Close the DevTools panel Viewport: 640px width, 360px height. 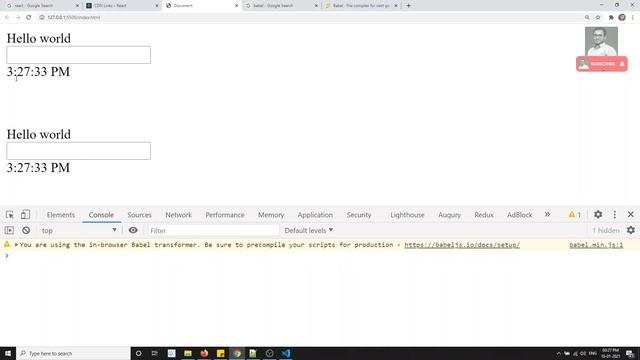631,215
